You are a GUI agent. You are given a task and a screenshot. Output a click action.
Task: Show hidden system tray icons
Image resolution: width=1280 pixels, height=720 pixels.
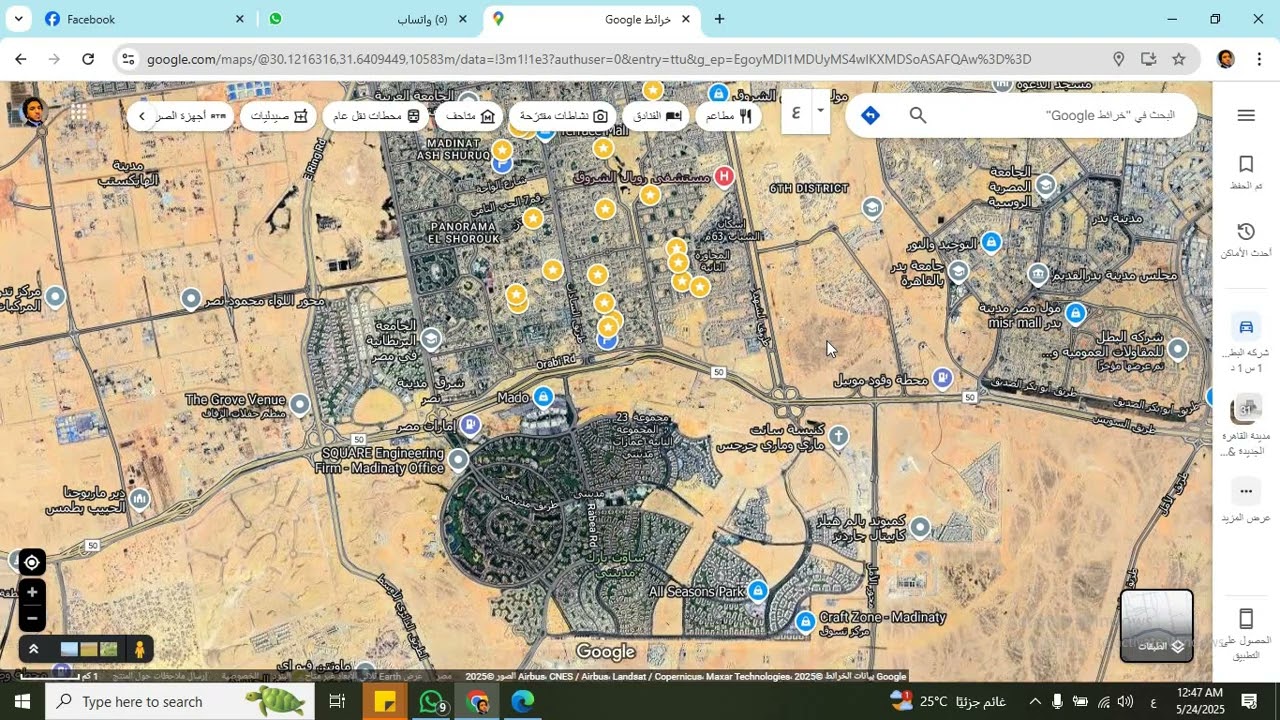pos(1035,701)
